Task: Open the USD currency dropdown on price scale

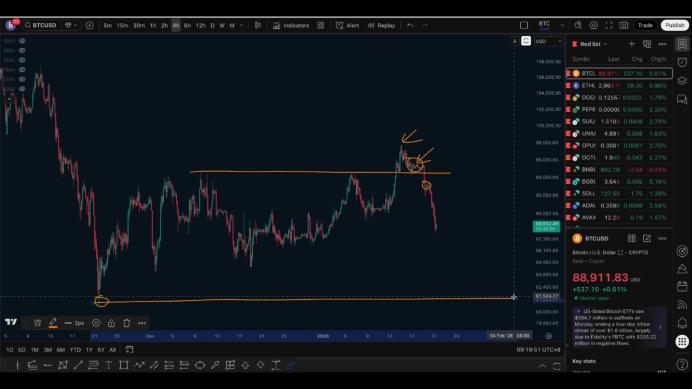Action: (548, 42)
